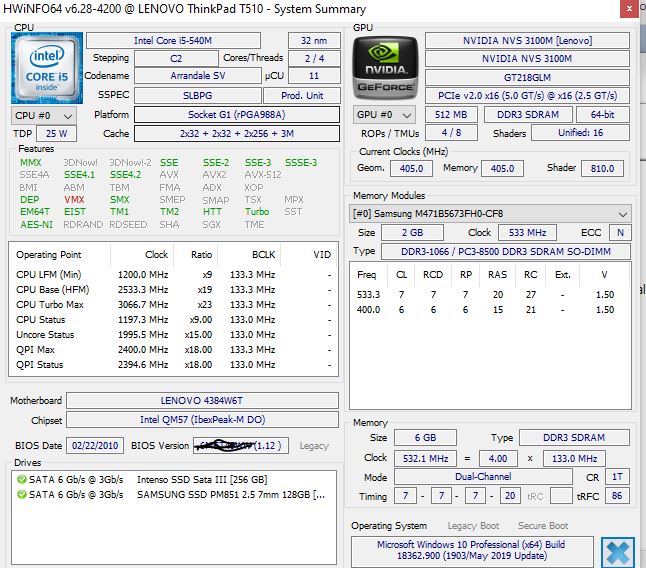The height and width of the screenshot is (568, 646).
Task: Click the Intel QM57 (IbexPeak-M DO) chipset field
Action: click(x=202, y=420)
